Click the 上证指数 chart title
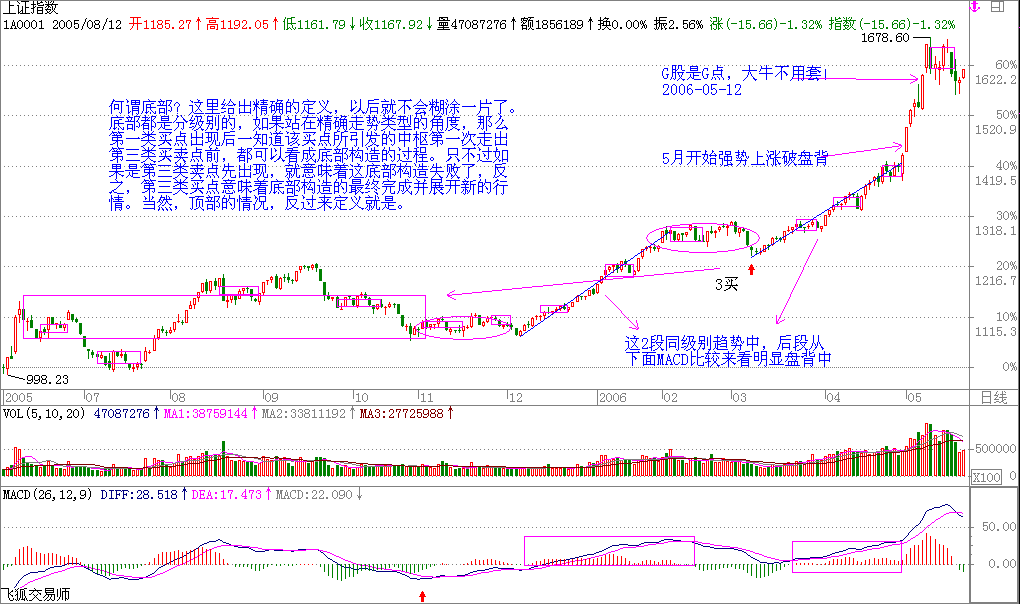This screenshot has width=1020, height=604. click(x=31, y=7)
